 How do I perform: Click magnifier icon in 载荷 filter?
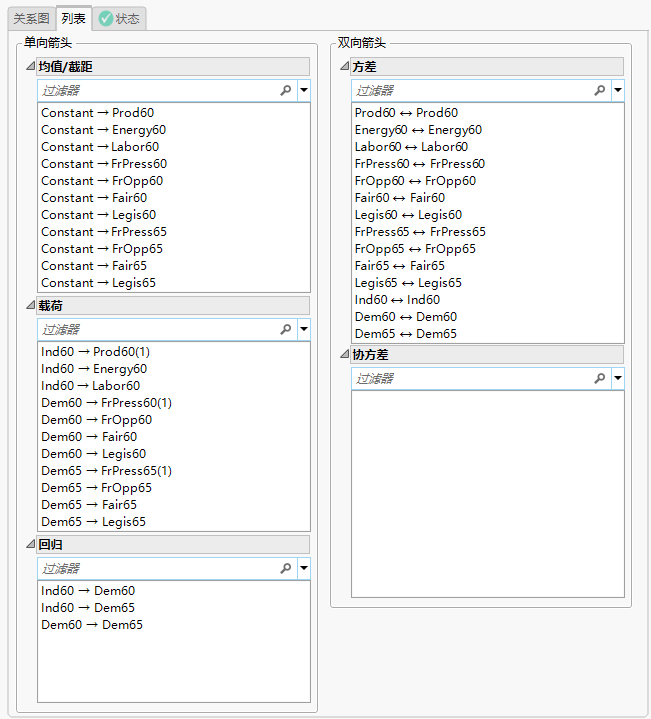pyautogui.click(x=286, y=329)
